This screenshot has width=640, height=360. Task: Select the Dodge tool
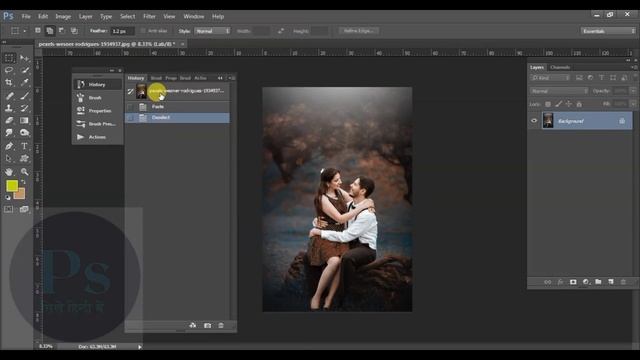[24, 133]
